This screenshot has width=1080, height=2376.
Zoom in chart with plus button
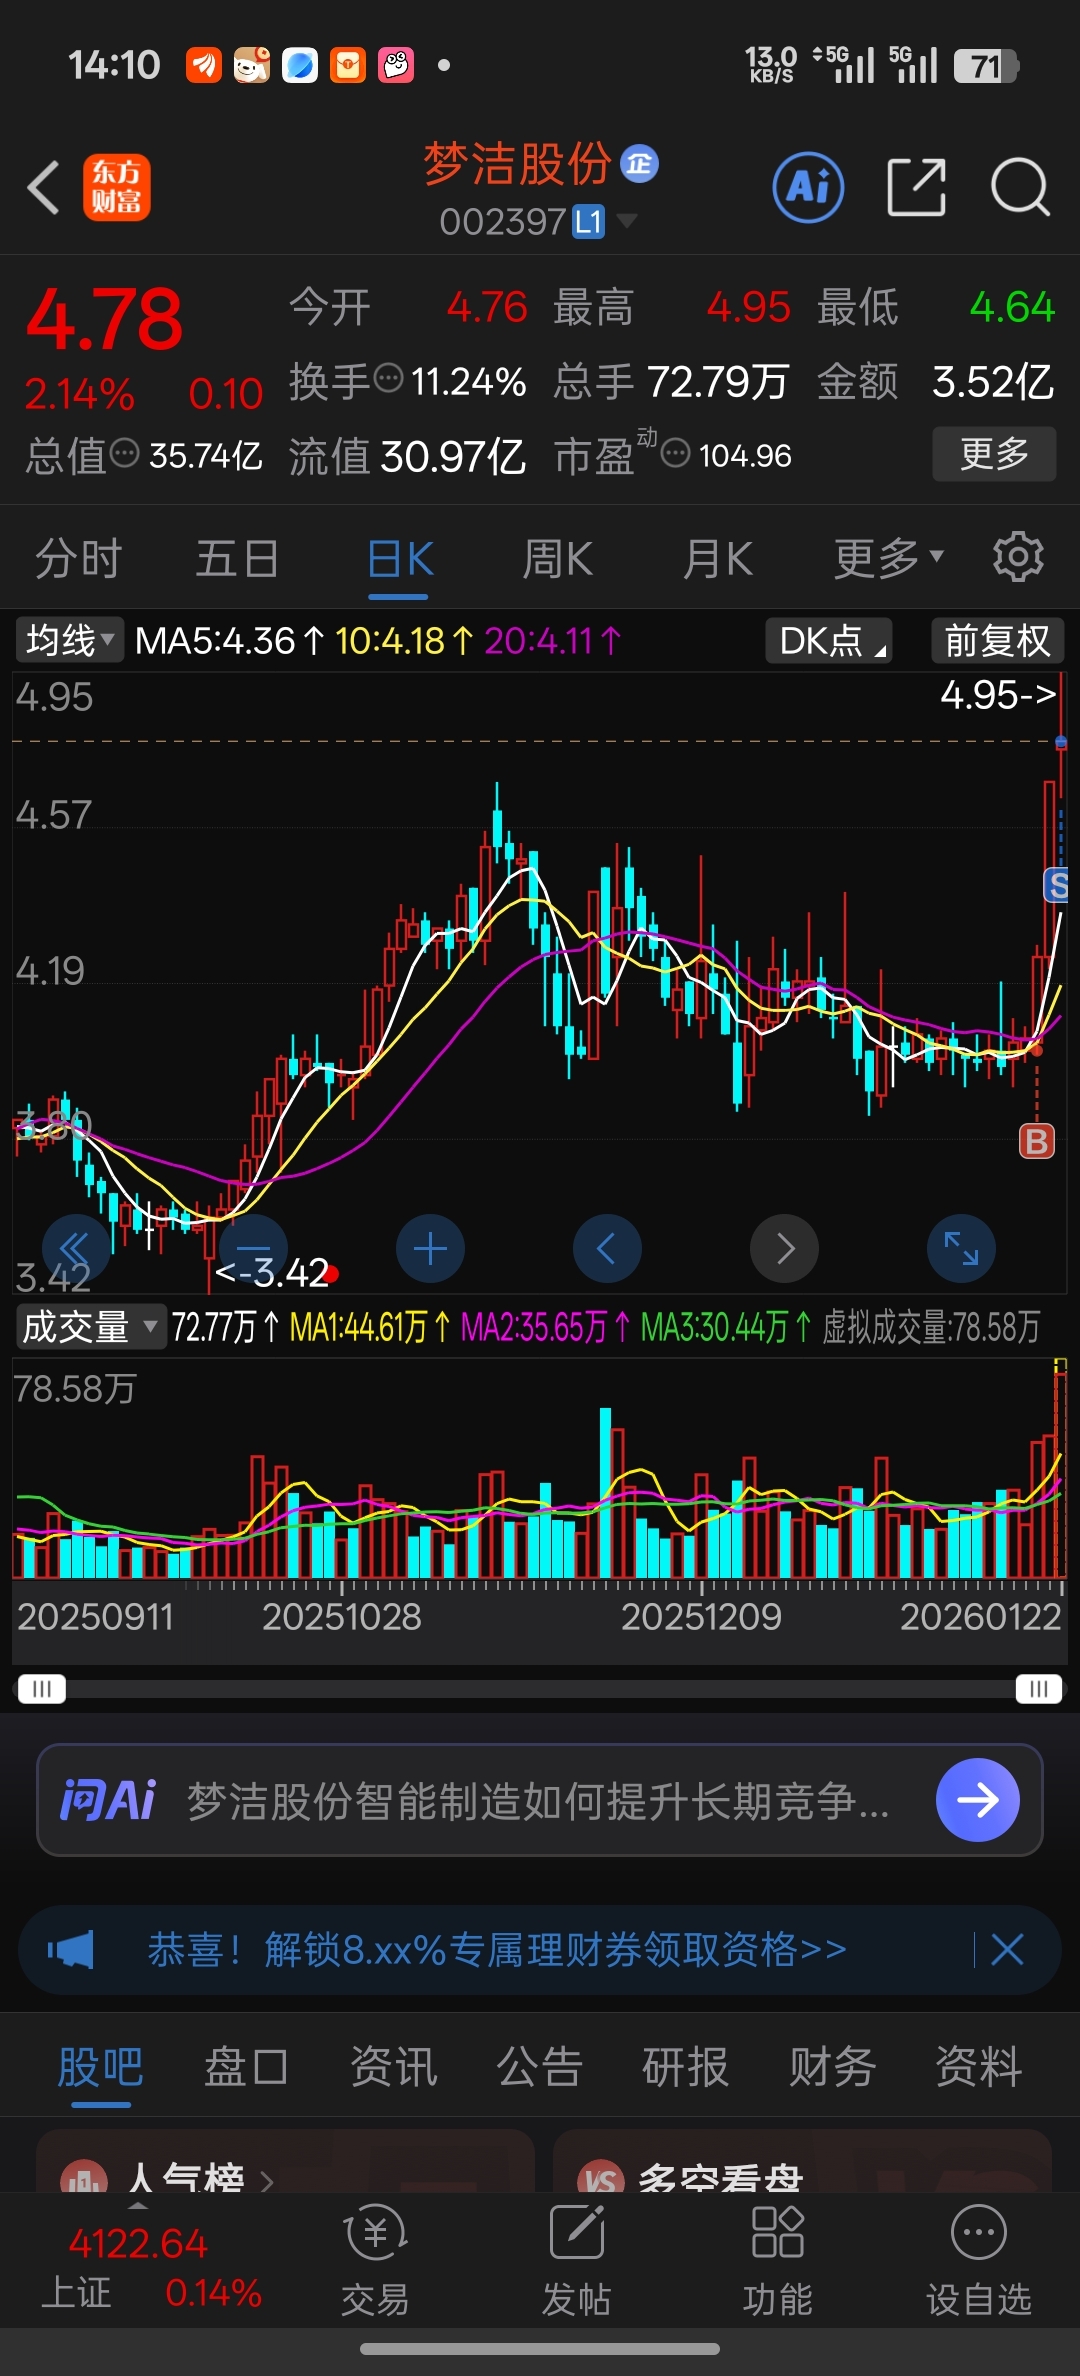coord(430,1248)
